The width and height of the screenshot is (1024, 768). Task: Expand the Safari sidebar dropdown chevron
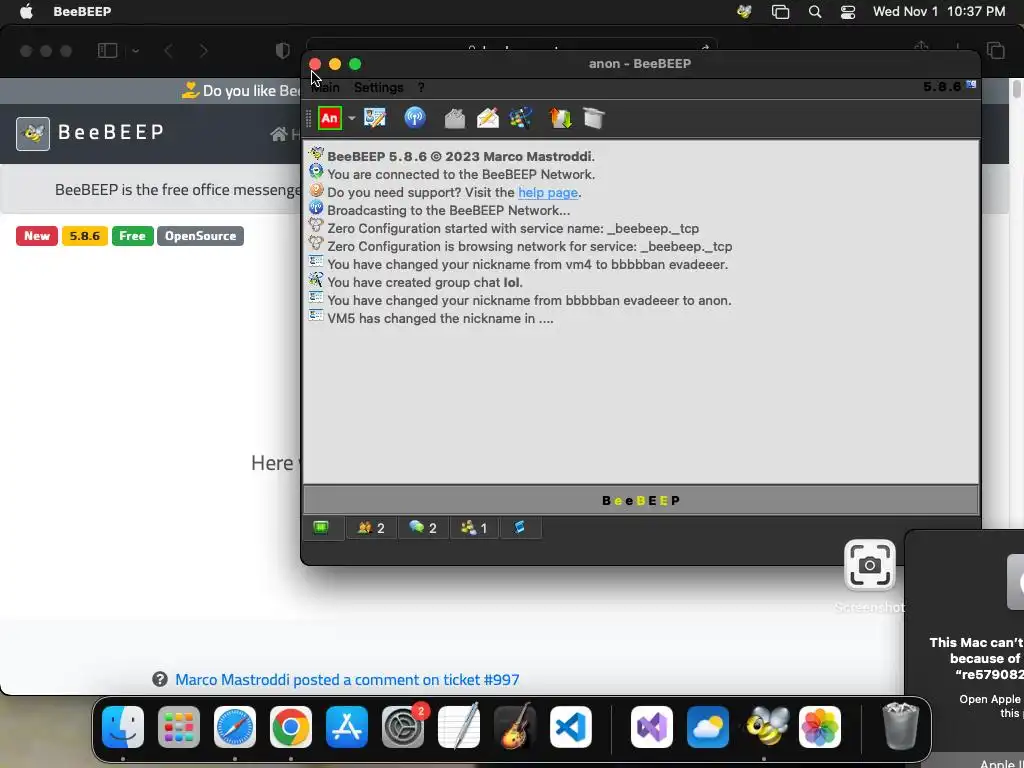tap(135, 51)
